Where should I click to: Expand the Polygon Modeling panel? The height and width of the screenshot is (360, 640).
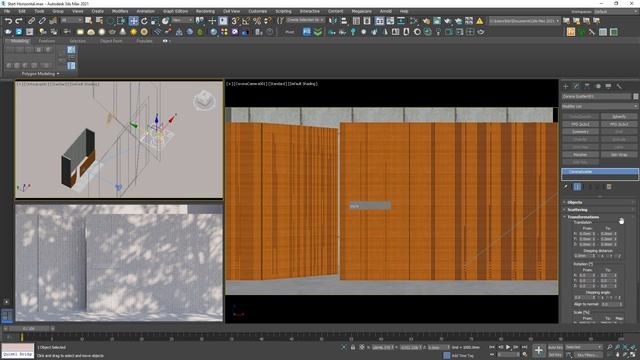pos(40,74)
